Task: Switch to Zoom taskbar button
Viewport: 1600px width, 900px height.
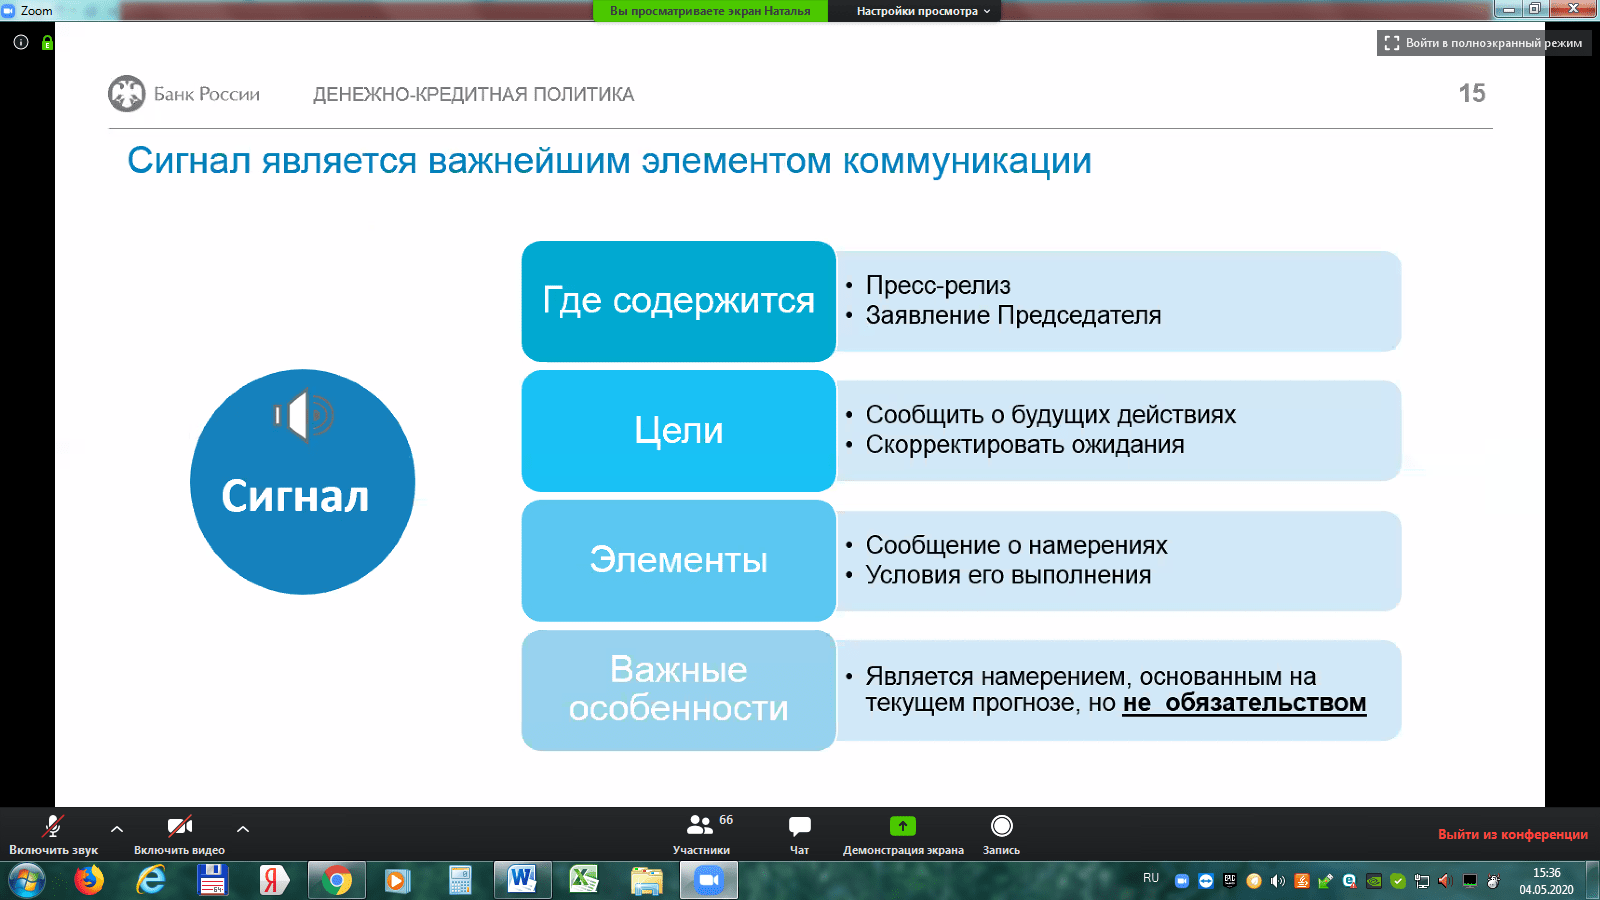Action: [x=709, y=880]
